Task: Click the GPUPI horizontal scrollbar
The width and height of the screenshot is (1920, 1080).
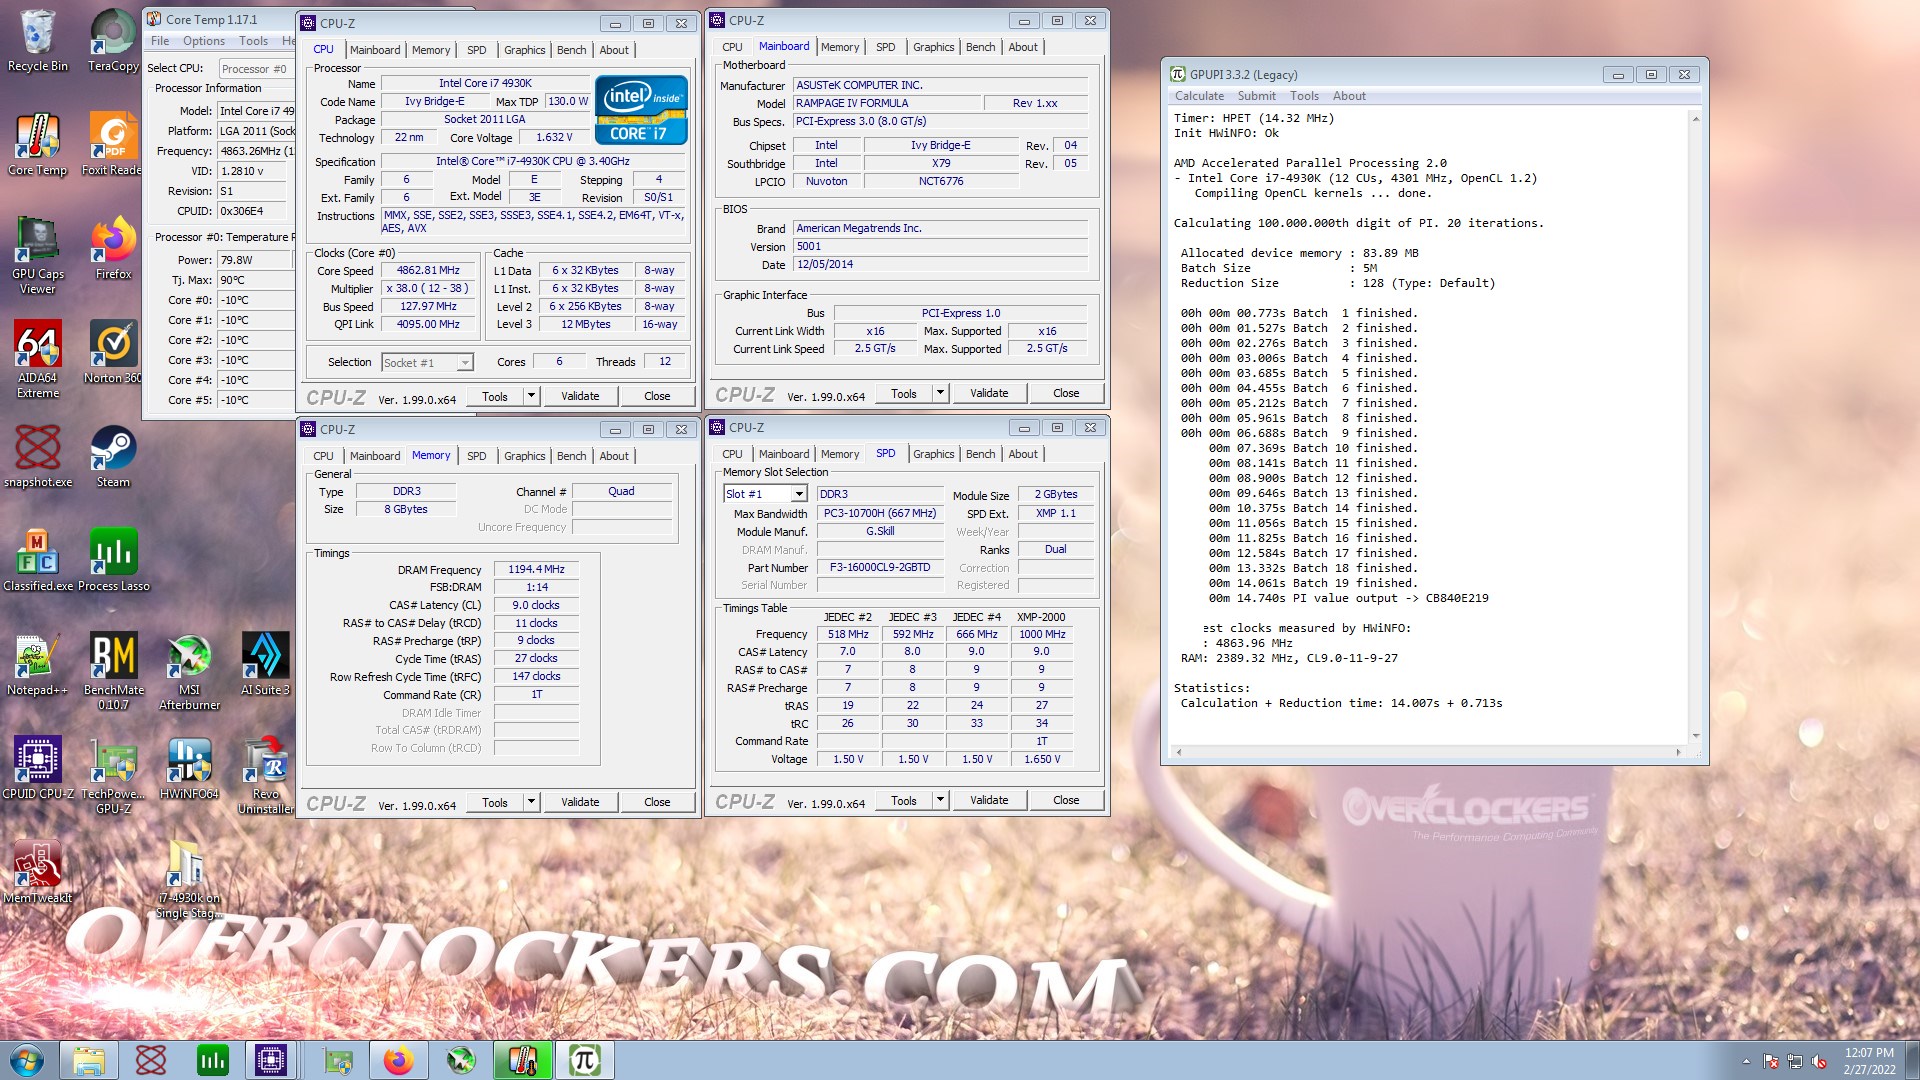Action: [x=1428, y=751]
